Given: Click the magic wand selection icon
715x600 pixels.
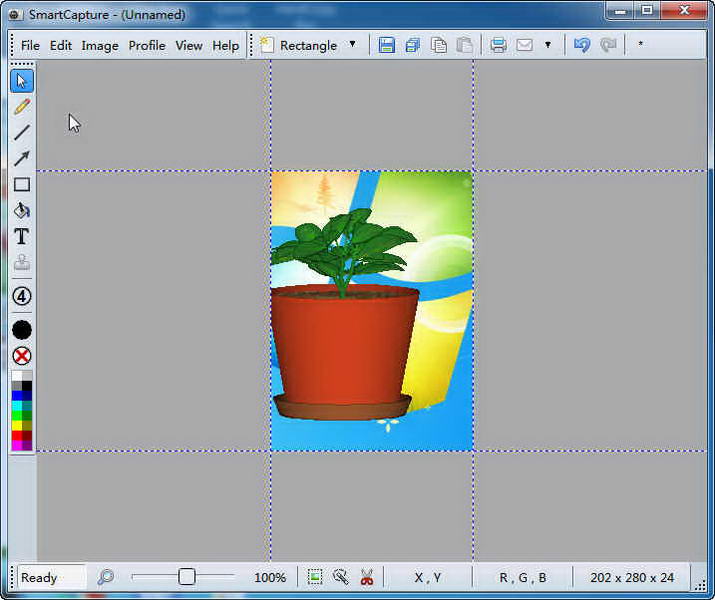Looking at the screenshot, I should click(x=341, y=577).
